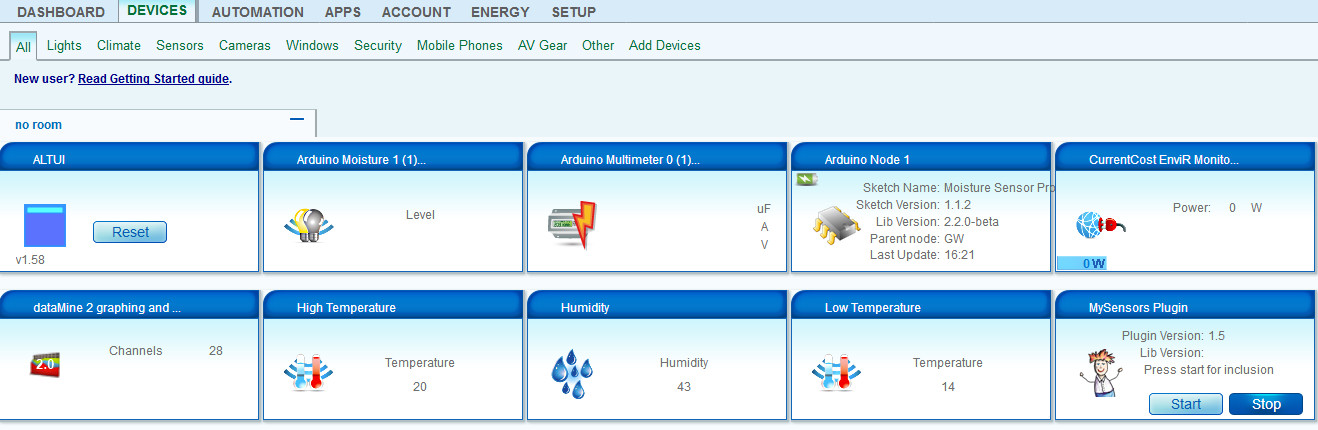Image resolution: width=1318 pixels, height=430 pixels.
Task: Click the Arduino Moisture light bulb icon
Action: tap(309, 224)
